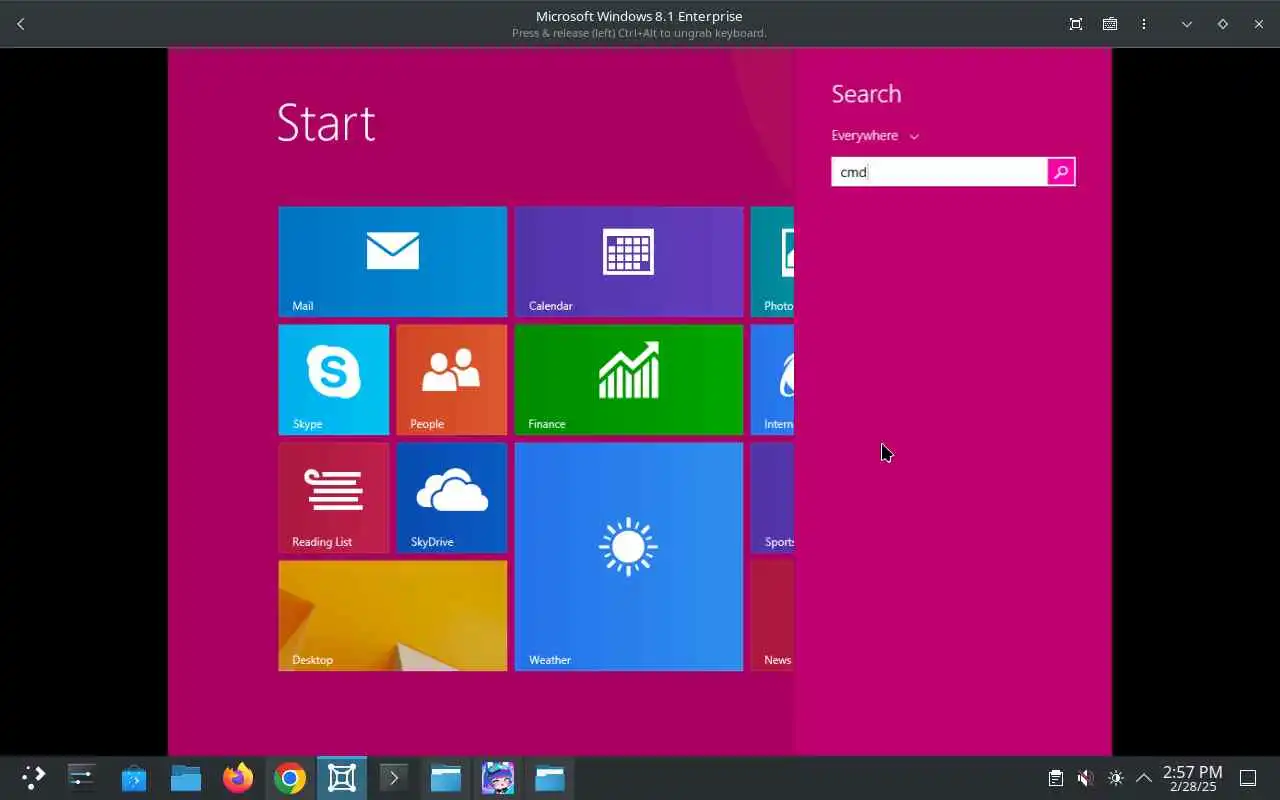Open the Desktop tile

pyautogui.click(x=393, y=616)
